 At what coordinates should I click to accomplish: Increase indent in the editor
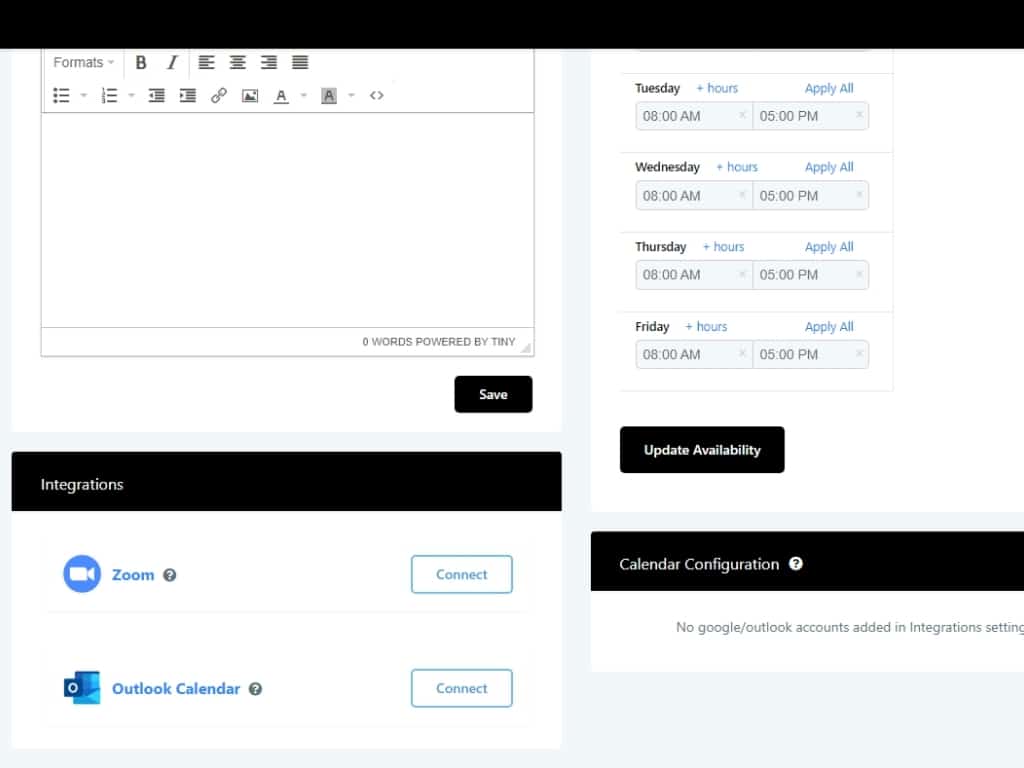[x=187, y=95]
